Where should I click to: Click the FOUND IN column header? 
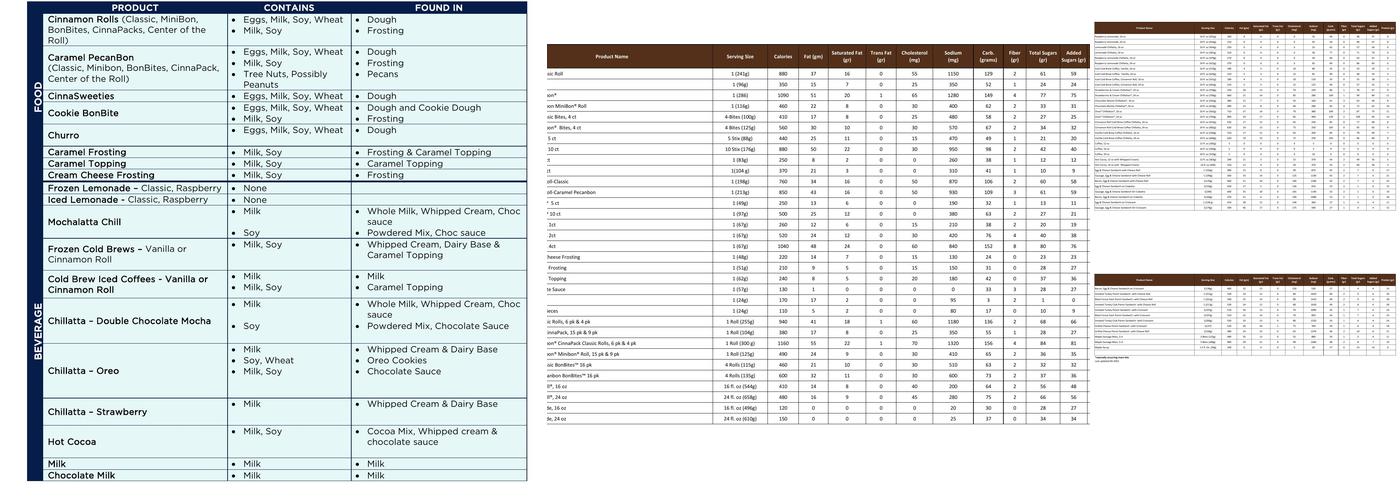click(438, 7)
